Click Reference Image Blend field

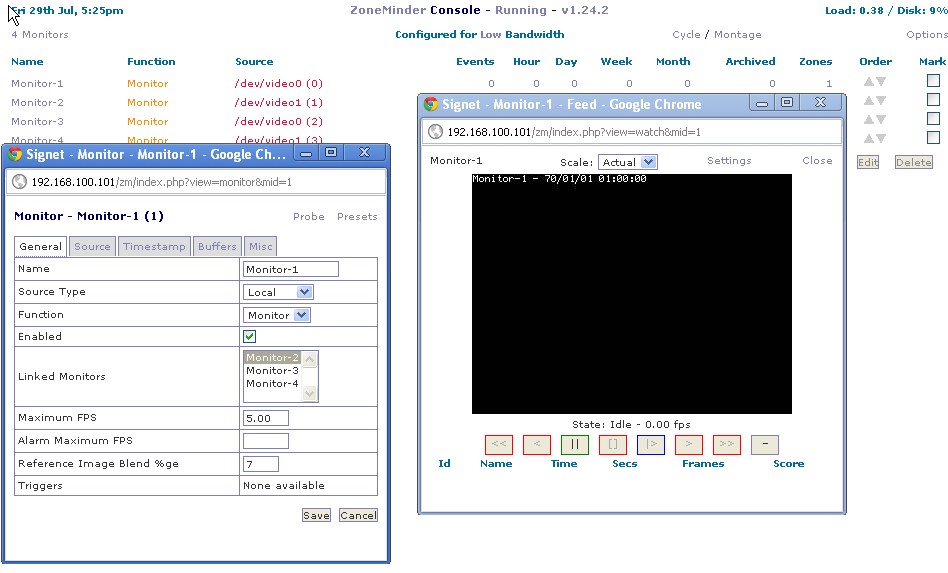pyautogui.click(x=261, y=464)
